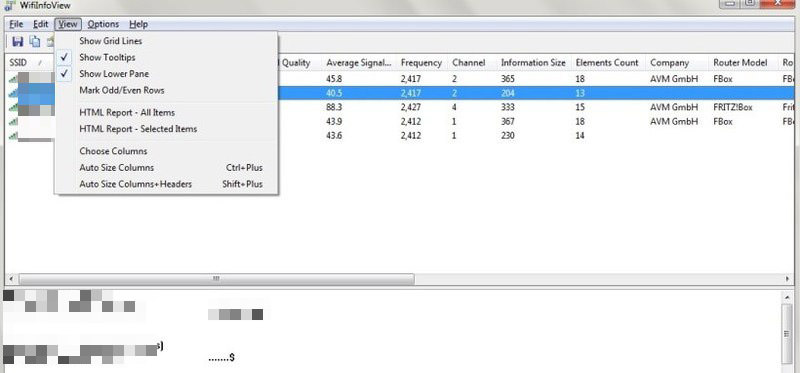The height and width of the screenshot is (373, 800).
Task: Click FBox router model in 43.9 row
Action: click(x=723, y=122)
